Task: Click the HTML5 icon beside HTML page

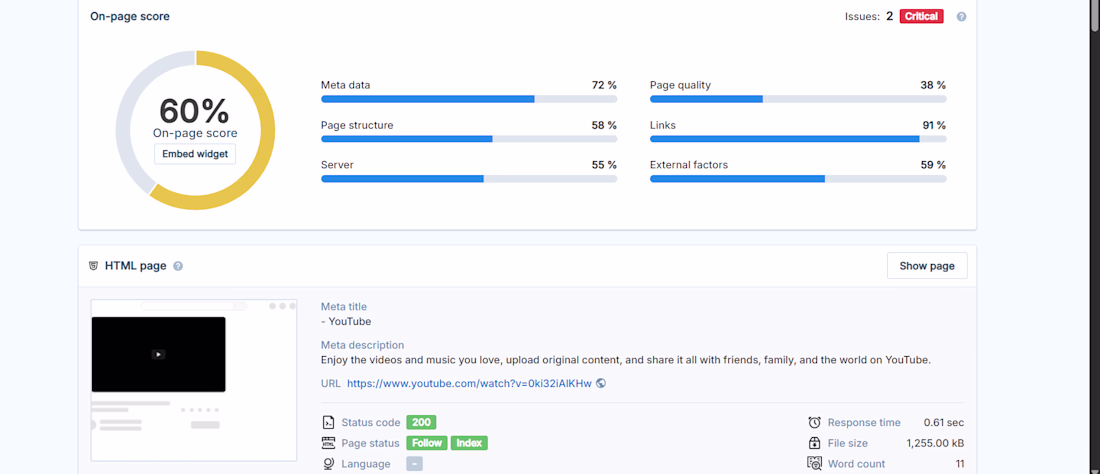Action: pyautogui.click(x=93, y=266)
